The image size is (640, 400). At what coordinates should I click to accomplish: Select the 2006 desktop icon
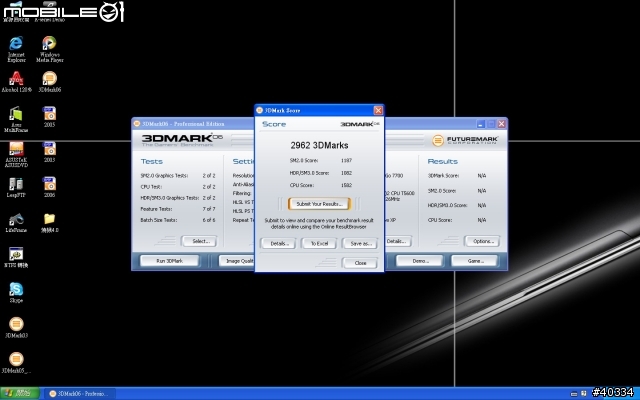tap(49, 187)
